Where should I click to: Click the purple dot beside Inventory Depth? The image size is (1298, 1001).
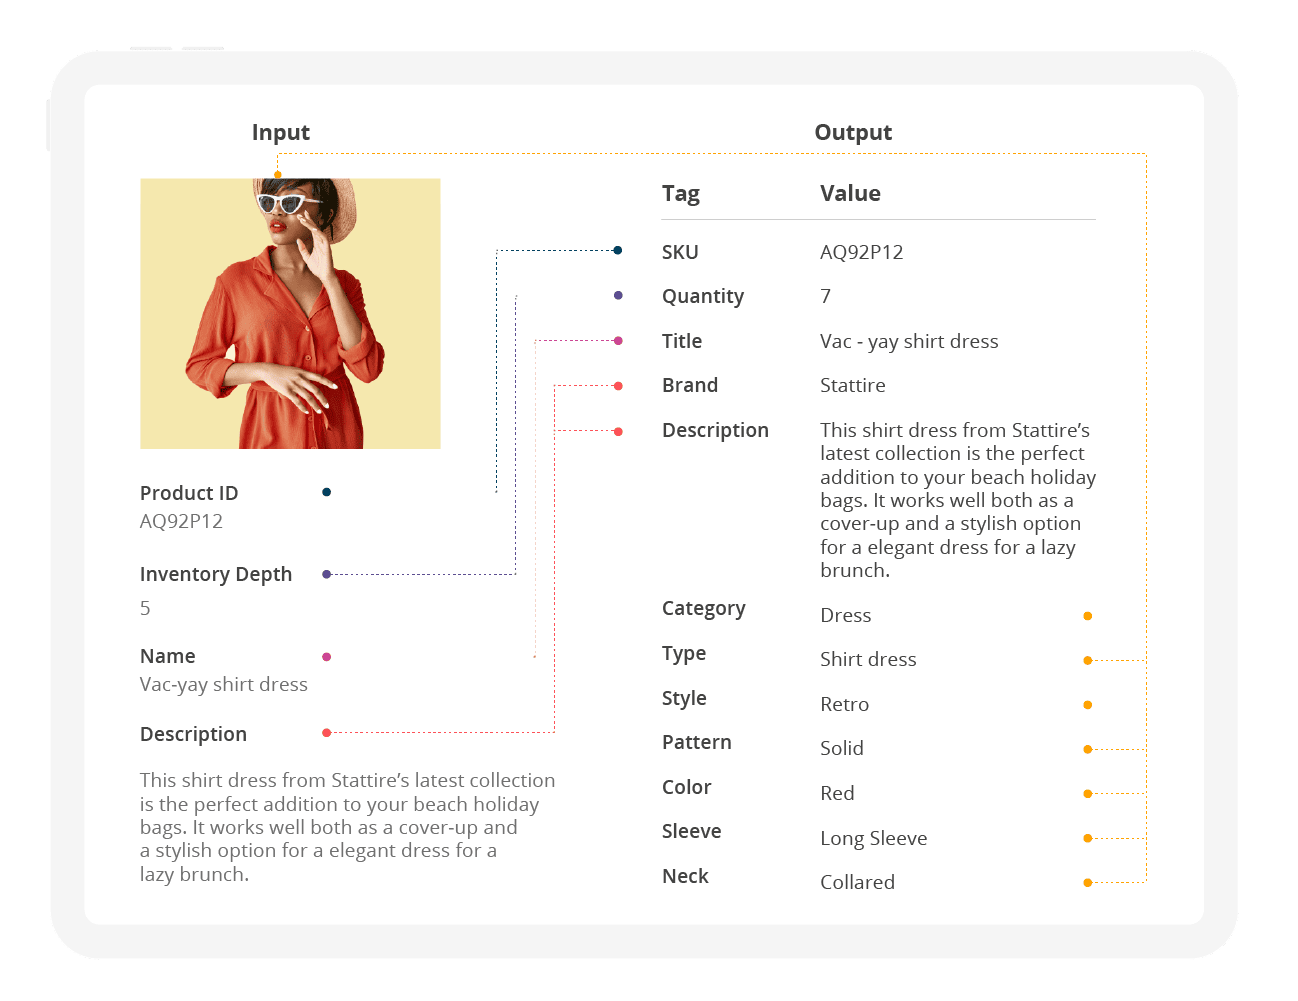coord(326,574)
